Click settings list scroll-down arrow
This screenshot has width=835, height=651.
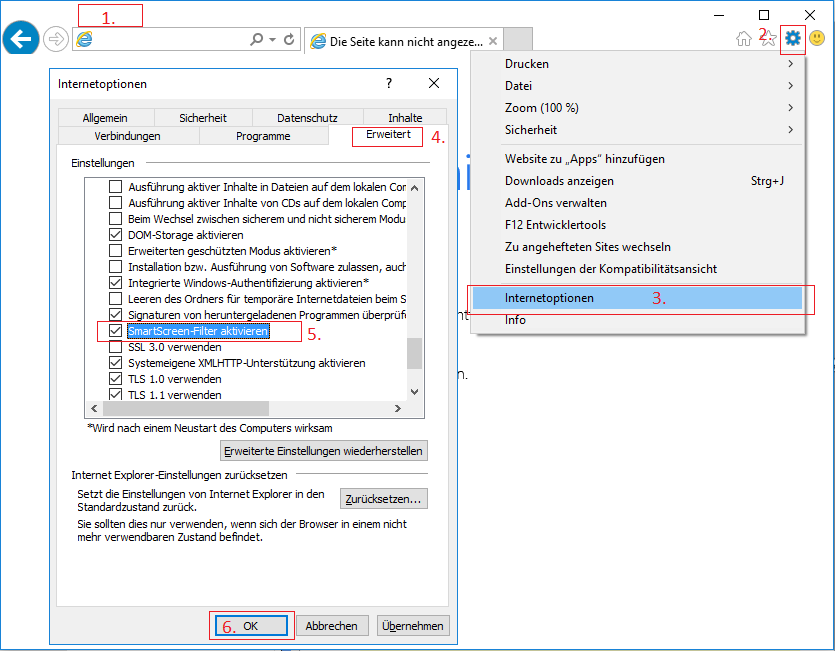[415, 392]
